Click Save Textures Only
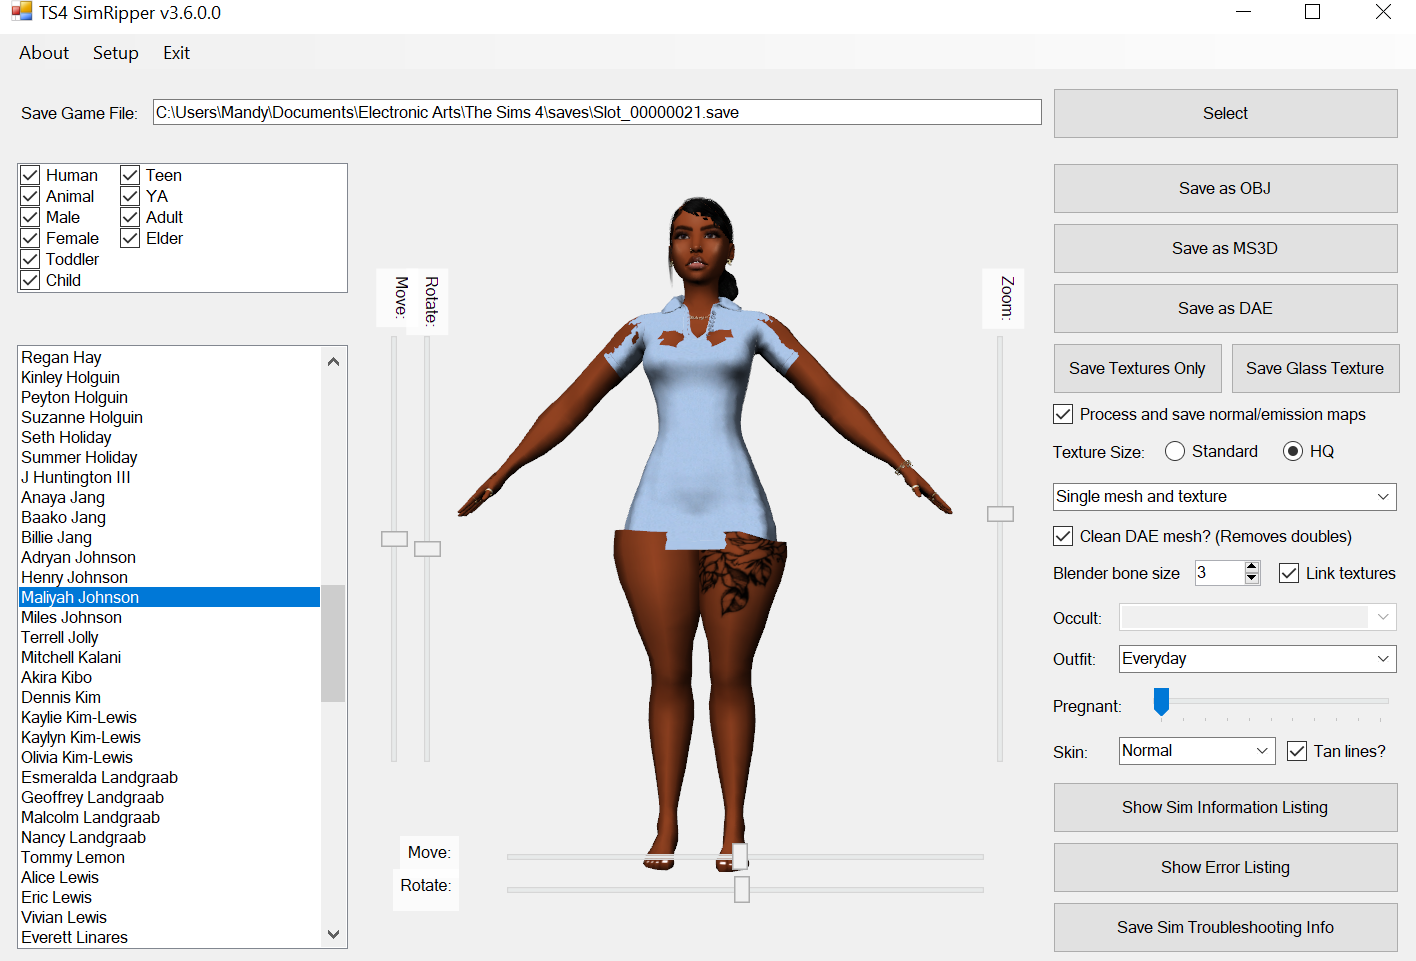Viewport: 1416px width, 961px height. click(1137, 368)
